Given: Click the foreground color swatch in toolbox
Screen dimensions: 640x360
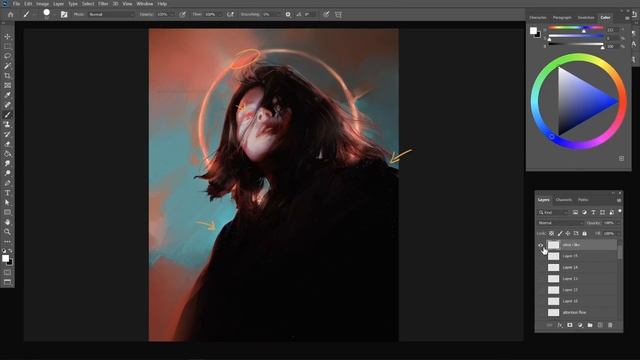Looking at the screenshot, I should coord(5,258).
